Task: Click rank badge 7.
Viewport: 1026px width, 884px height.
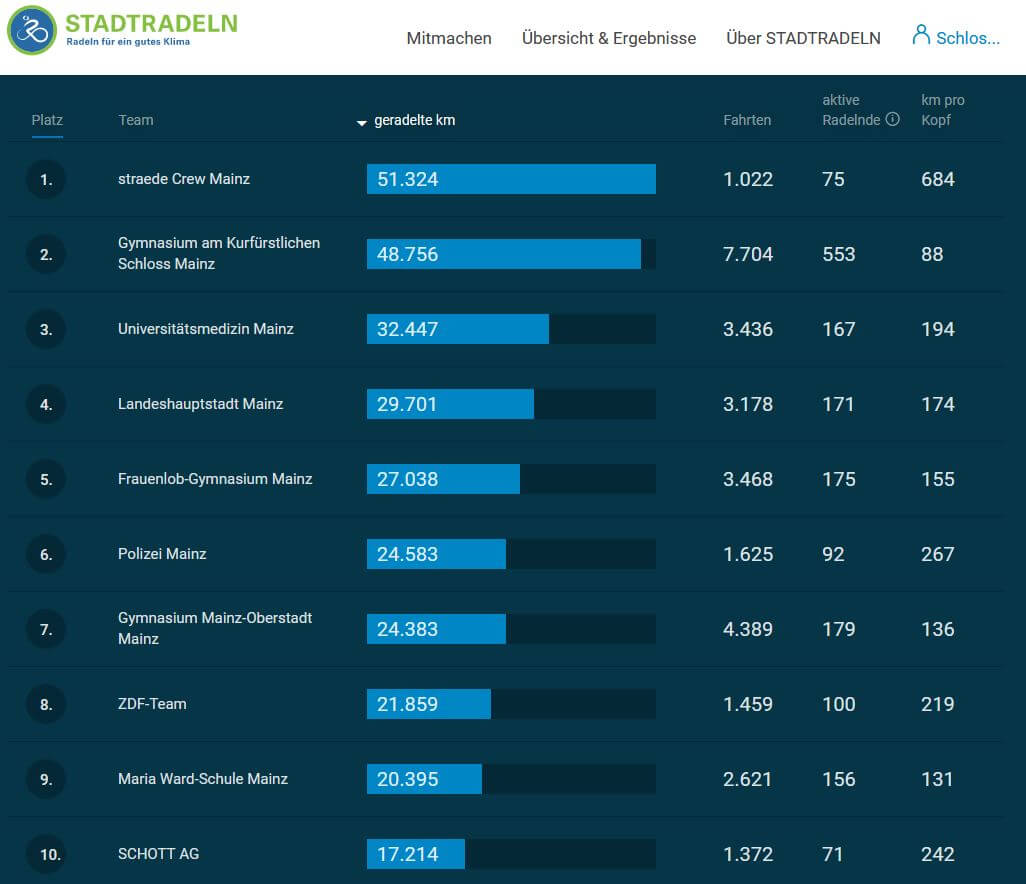Action: coord(46,629)
